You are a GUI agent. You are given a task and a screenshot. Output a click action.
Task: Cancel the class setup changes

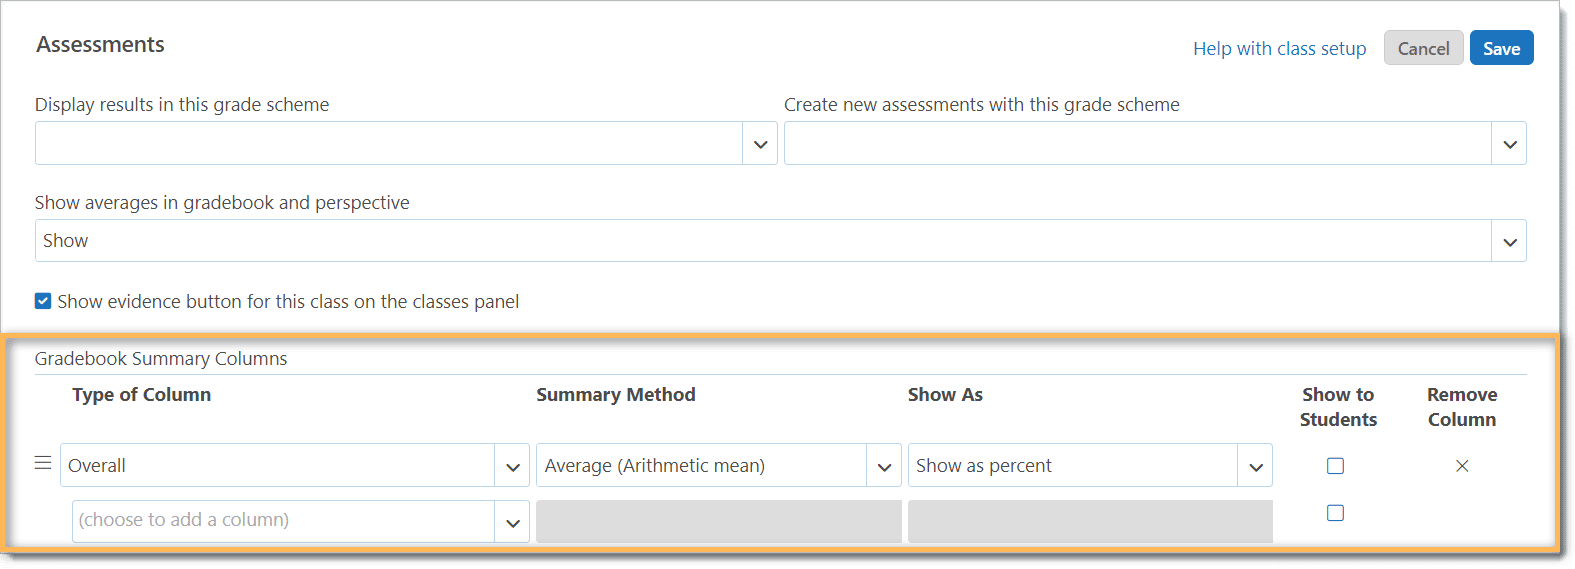coord(1423,48)
